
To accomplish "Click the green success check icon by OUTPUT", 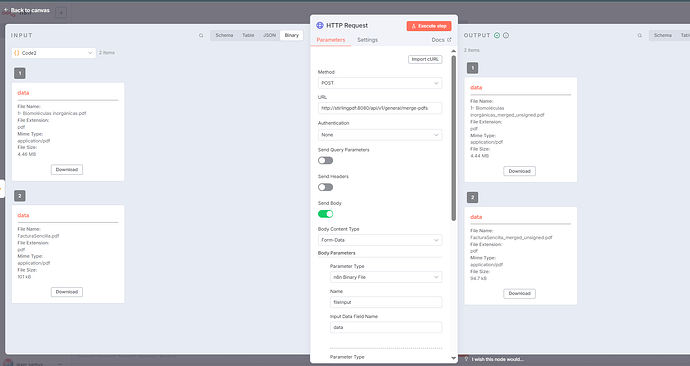I will point(497,36).
